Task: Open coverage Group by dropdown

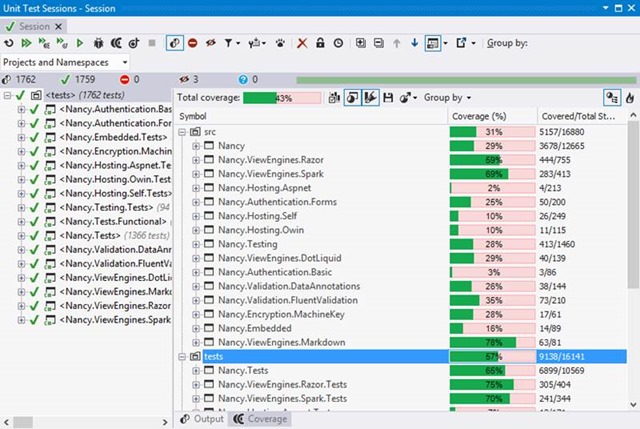Action: click(447, 98)
